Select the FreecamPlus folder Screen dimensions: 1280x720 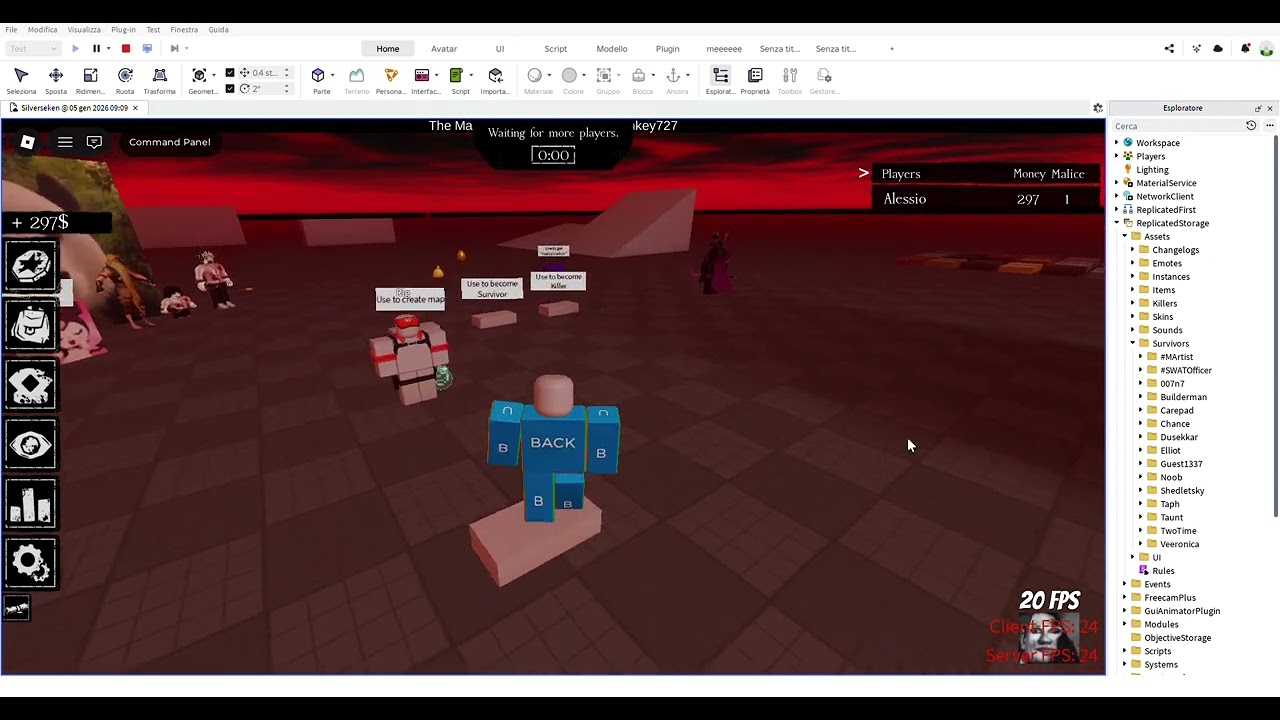pyautogui.click(x=1169, y=597)
